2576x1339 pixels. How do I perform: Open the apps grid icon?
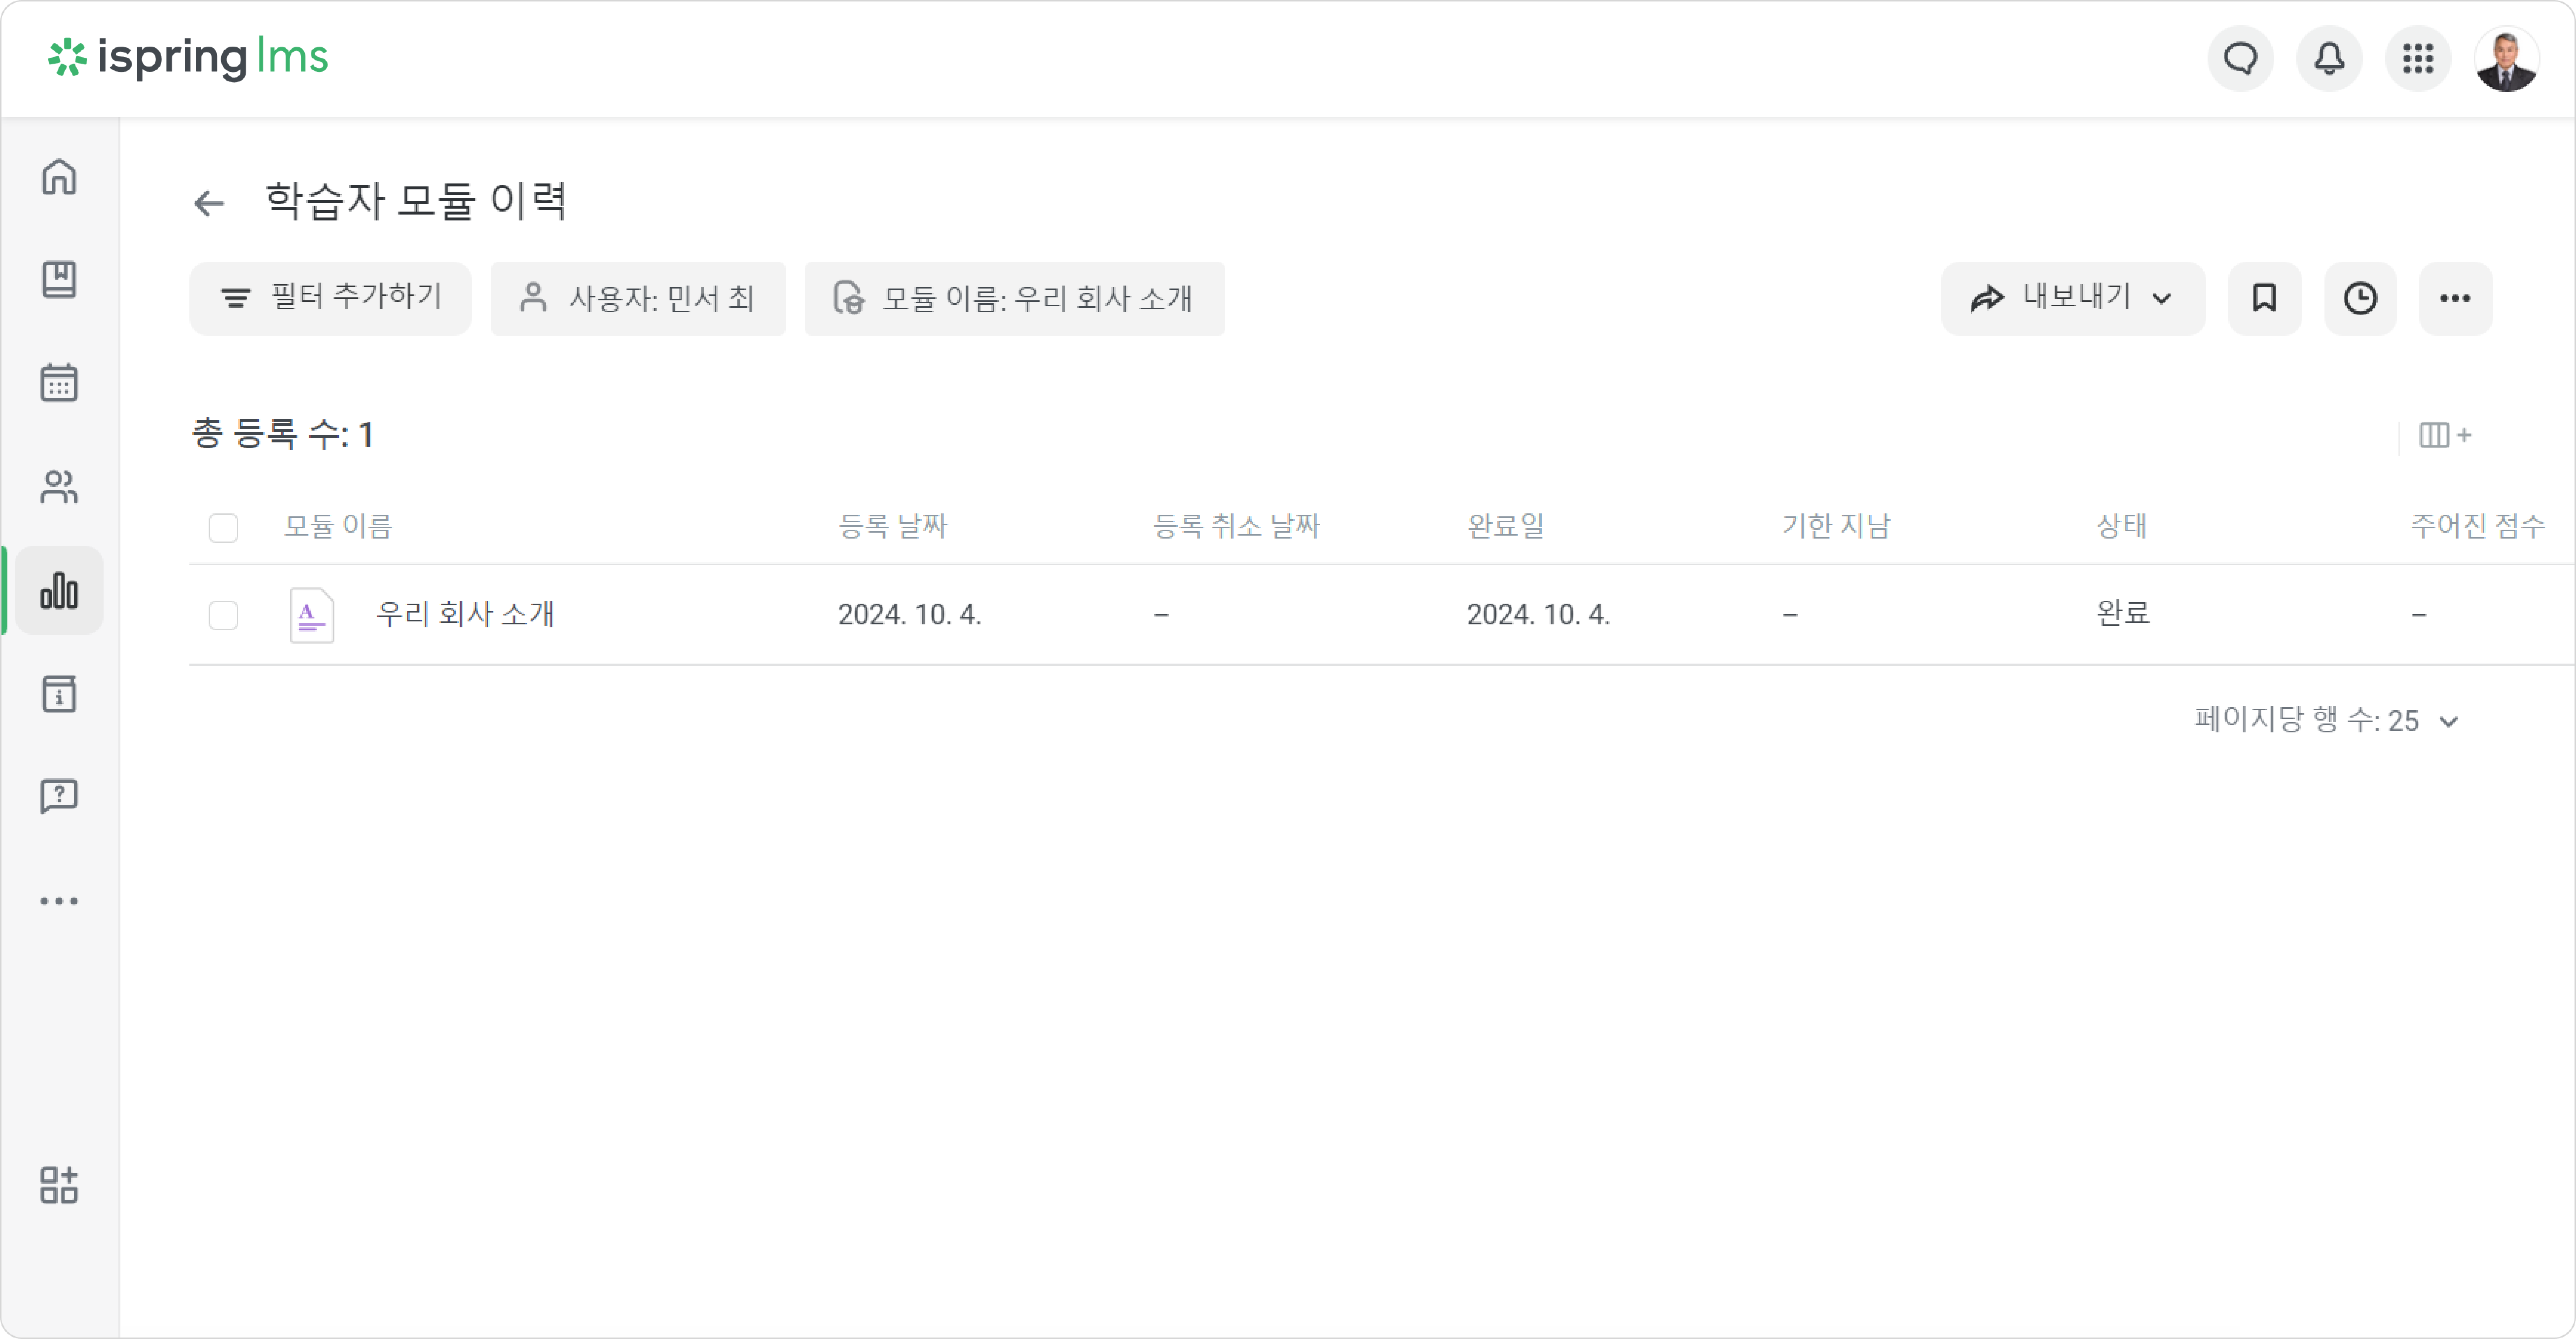pyautogui.click(x=2418, y=58)
